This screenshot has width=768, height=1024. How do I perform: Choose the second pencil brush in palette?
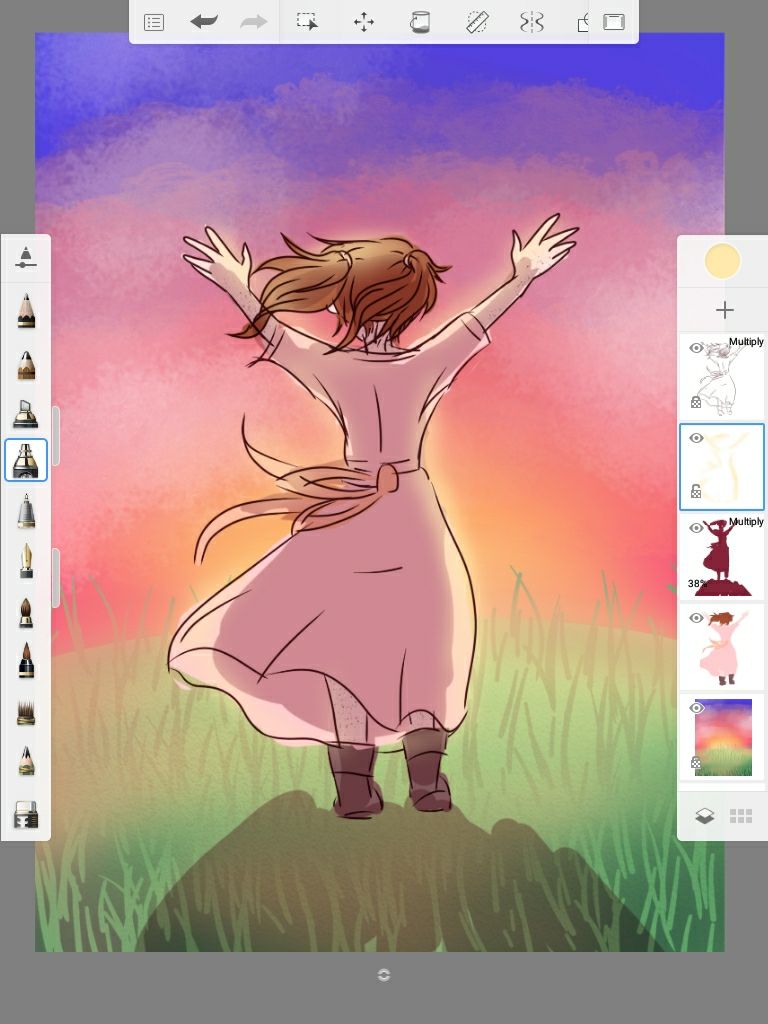pyautogui.click(x=26, y=365)
